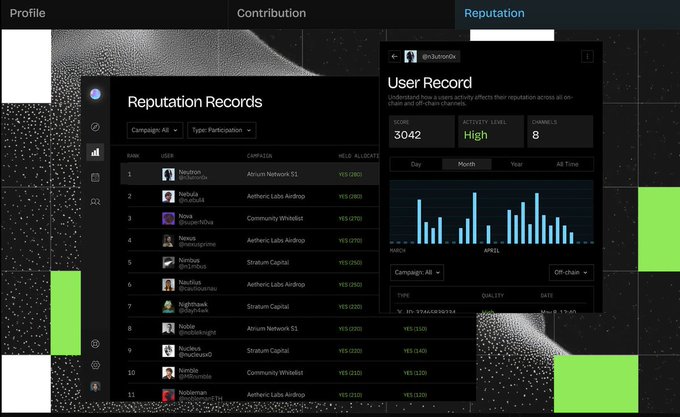This screenshot has width=680, height=417.
Task: Click Aetheric Labs Airdrop in Nebula's row
Action: coord(276,196)
